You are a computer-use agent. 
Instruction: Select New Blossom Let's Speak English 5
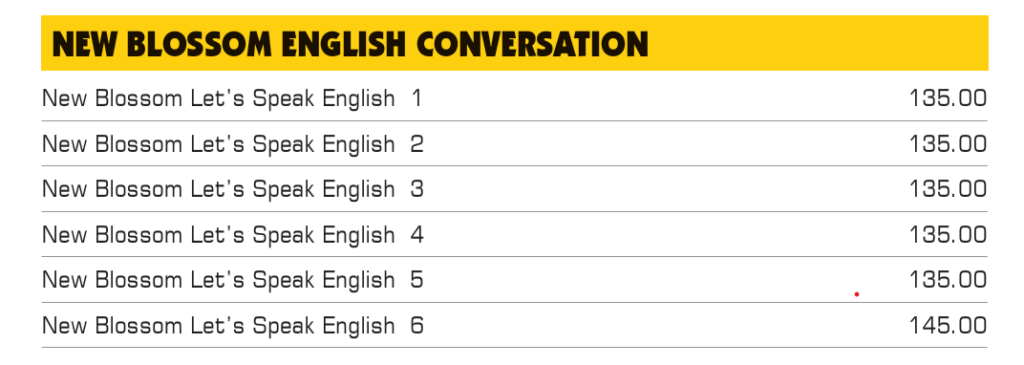click(x=232, y=280)
